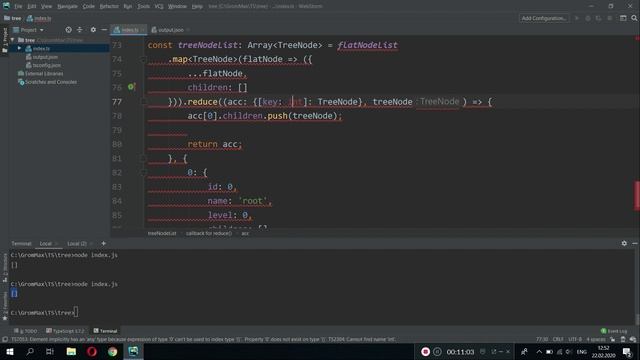Click the gutter icon on line 76
Viewport: 640px width, 360px height.
point(131,87)
